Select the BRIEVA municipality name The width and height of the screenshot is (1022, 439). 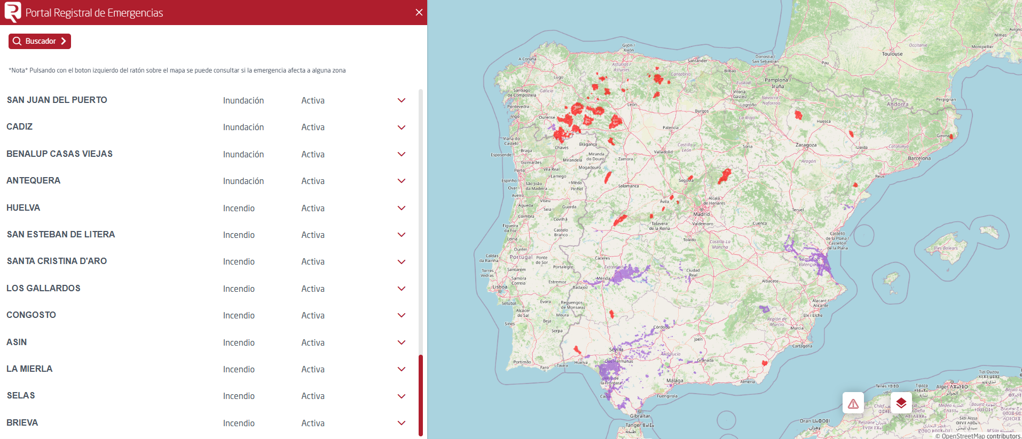click(22, 423)
